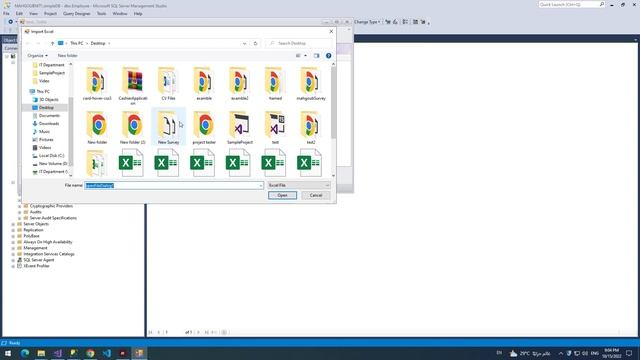This screenshot has height=360, width=640.
Task: Open the address bar history dropdown
Action: tap(244, 43)
